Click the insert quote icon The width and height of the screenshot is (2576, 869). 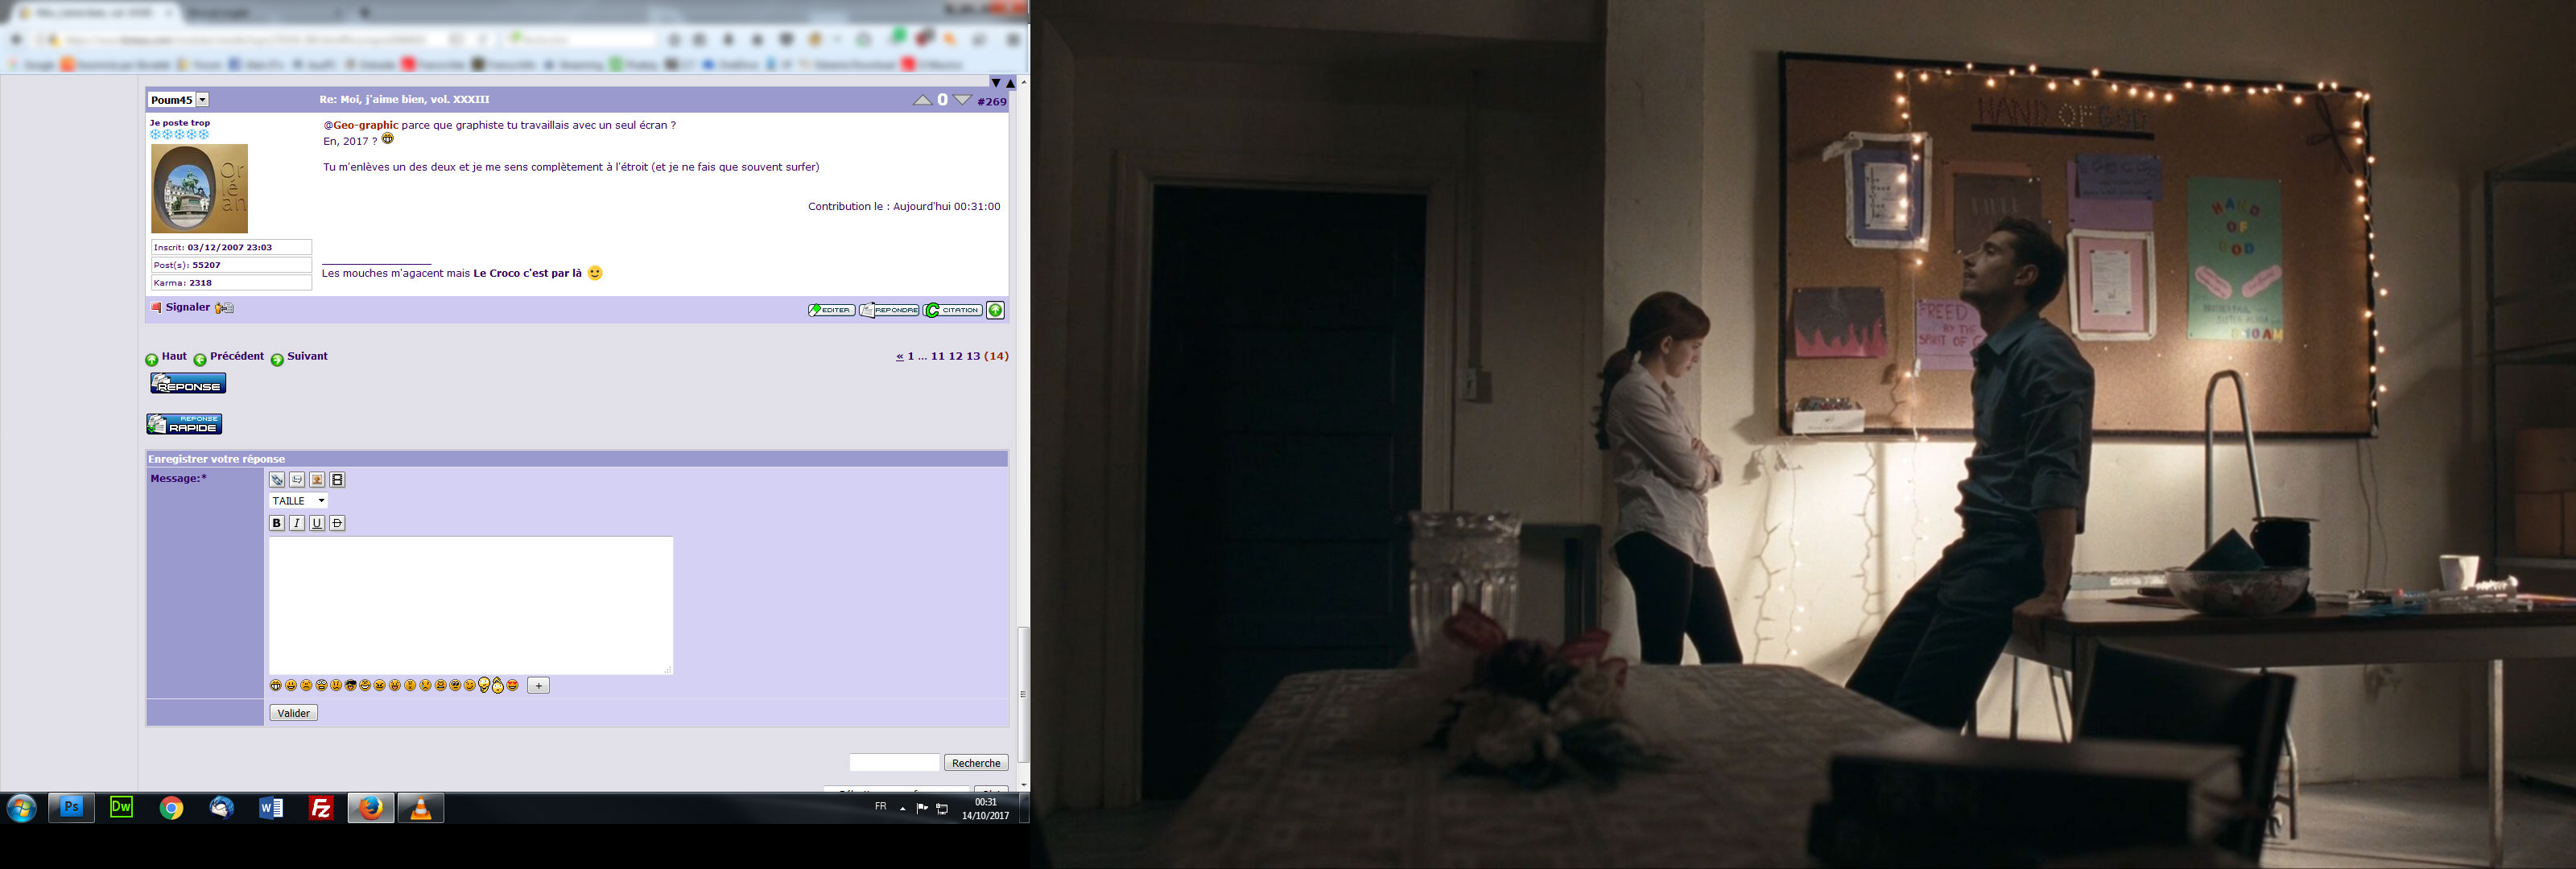(297, 480)
